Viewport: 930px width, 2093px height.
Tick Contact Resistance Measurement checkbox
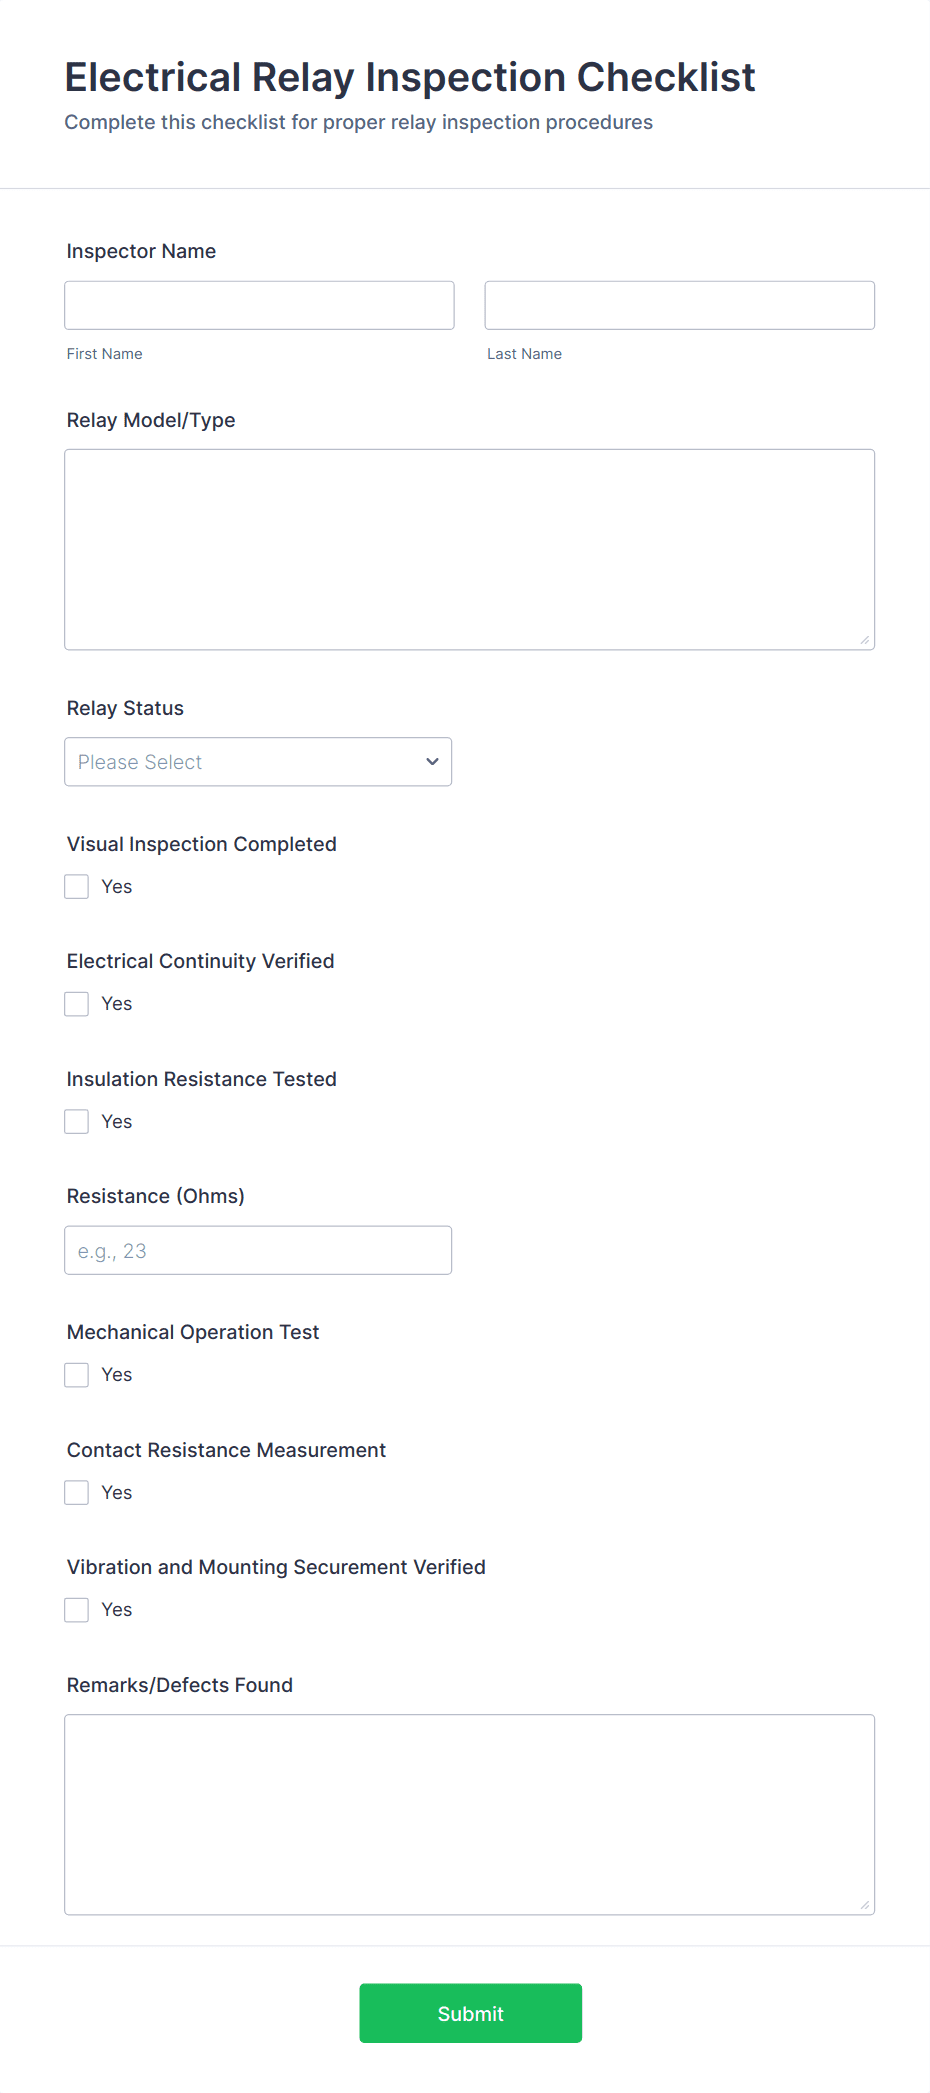click(77, 1493)
